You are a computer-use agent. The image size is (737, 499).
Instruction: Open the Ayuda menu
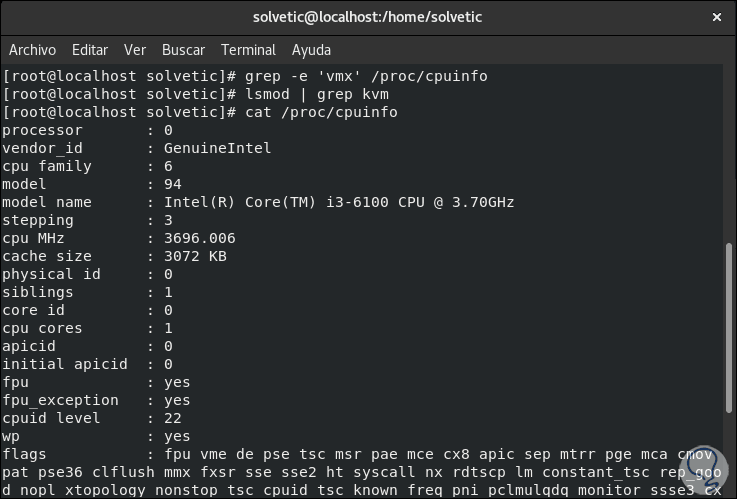[x=311, y=50]
